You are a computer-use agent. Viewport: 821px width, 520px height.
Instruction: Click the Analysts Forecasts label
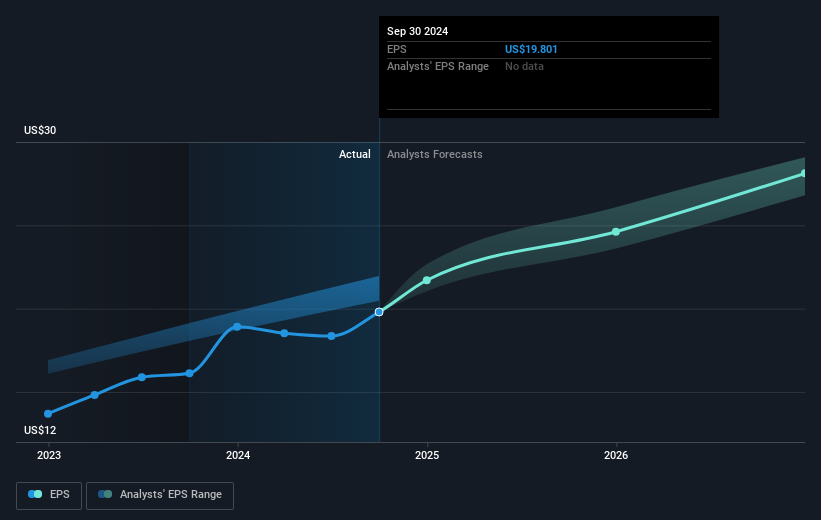click(x=435, y=154)
